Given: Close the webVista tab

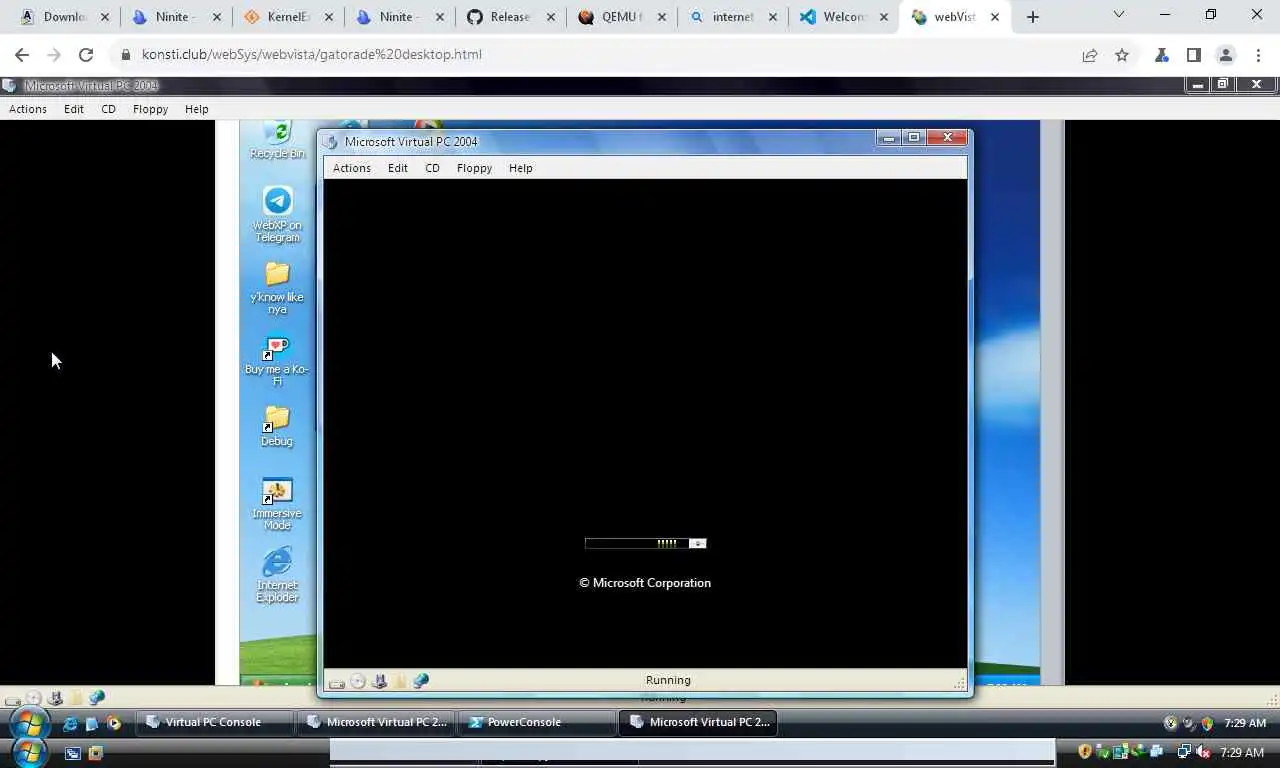Looking at the screenshot, I should click(x=994, y=17).
